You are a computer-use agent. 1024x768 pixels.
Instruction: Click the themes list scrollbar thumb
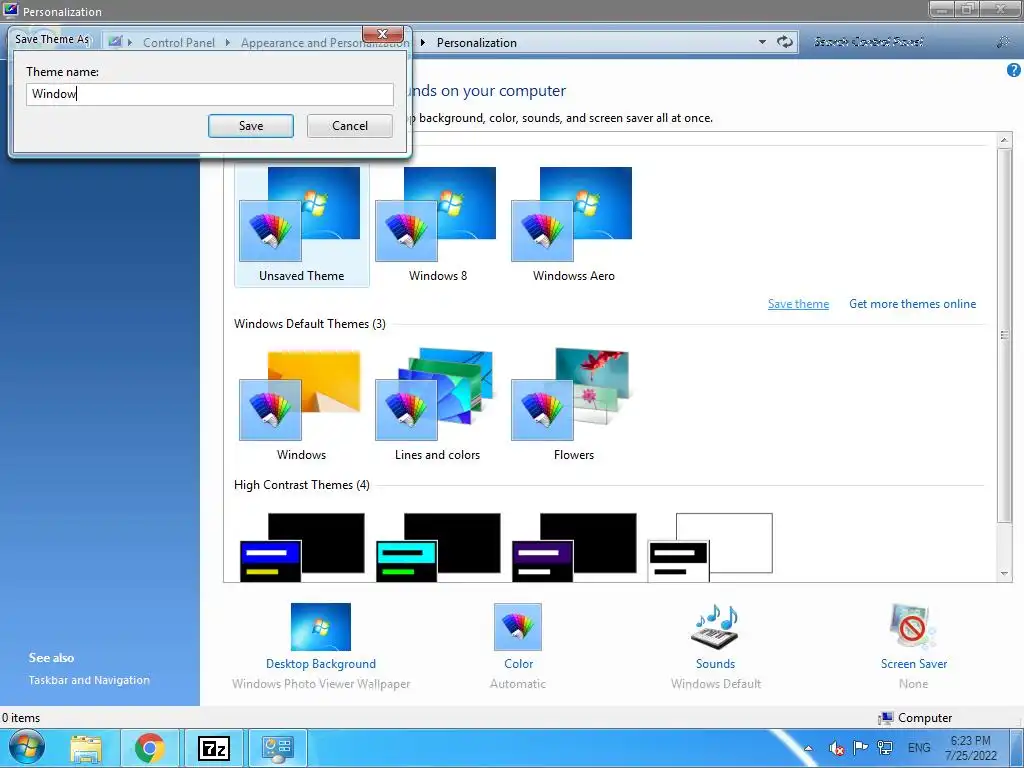point(1004,334)
